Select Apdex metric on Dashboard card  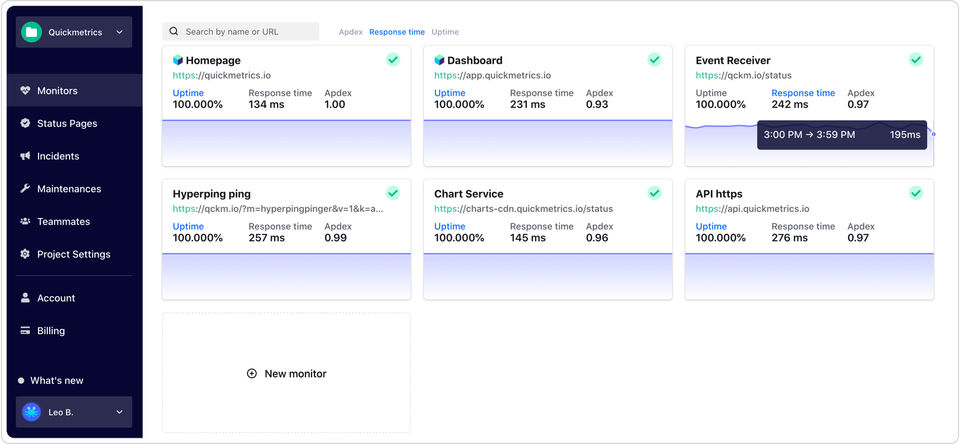(599, 93)
